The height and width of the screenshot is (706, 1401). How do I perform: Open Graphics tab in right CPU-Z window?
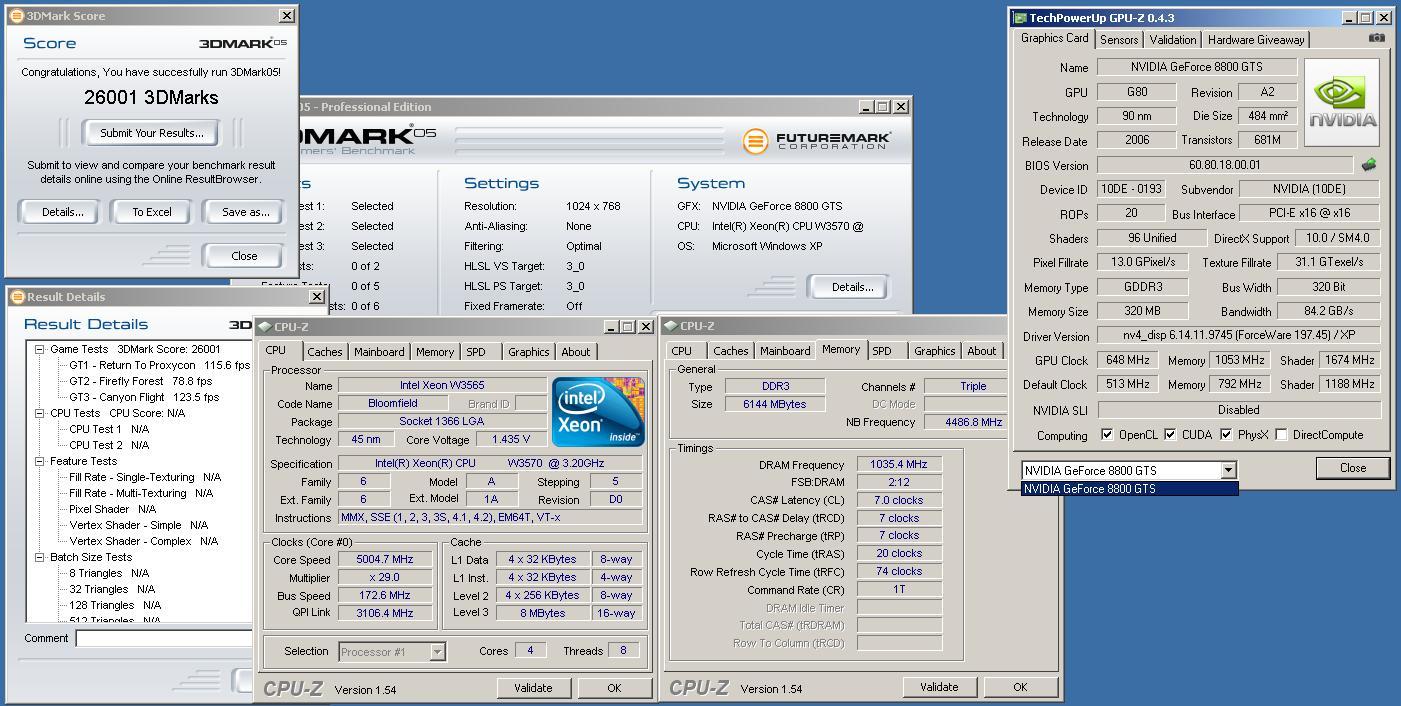tap(934, 351)
